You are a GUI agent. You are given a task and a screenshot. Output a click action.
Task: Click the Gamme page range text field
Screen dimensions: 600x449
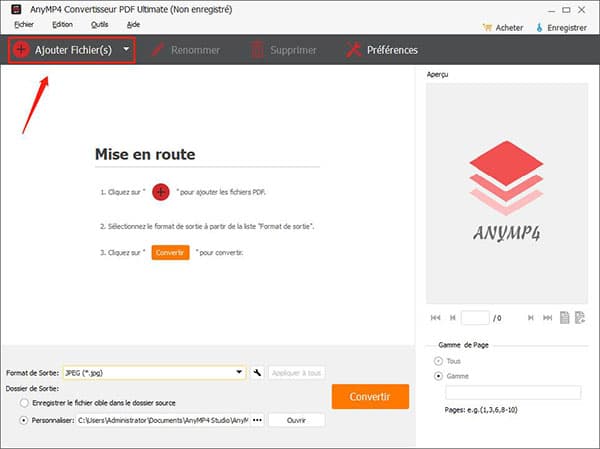(x=513, y=393)
